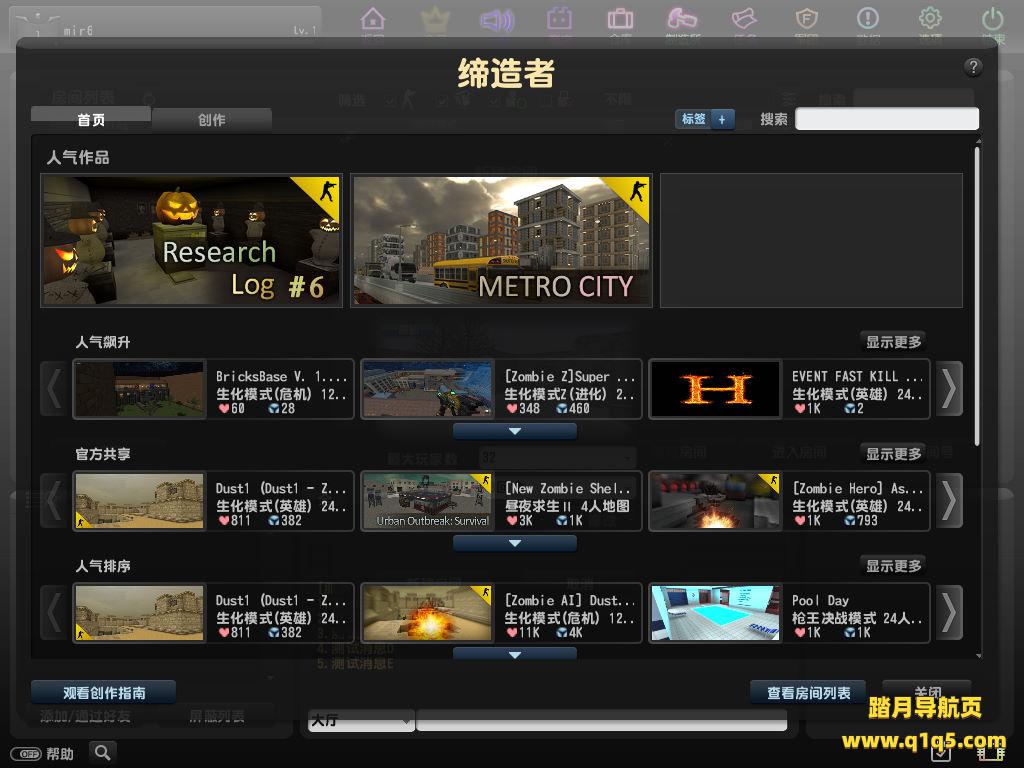Image resolution: width=1024 pixels, height=768 pixels.
Task: Click right arrow of 人气排序 row
Action: click(948, 613)
